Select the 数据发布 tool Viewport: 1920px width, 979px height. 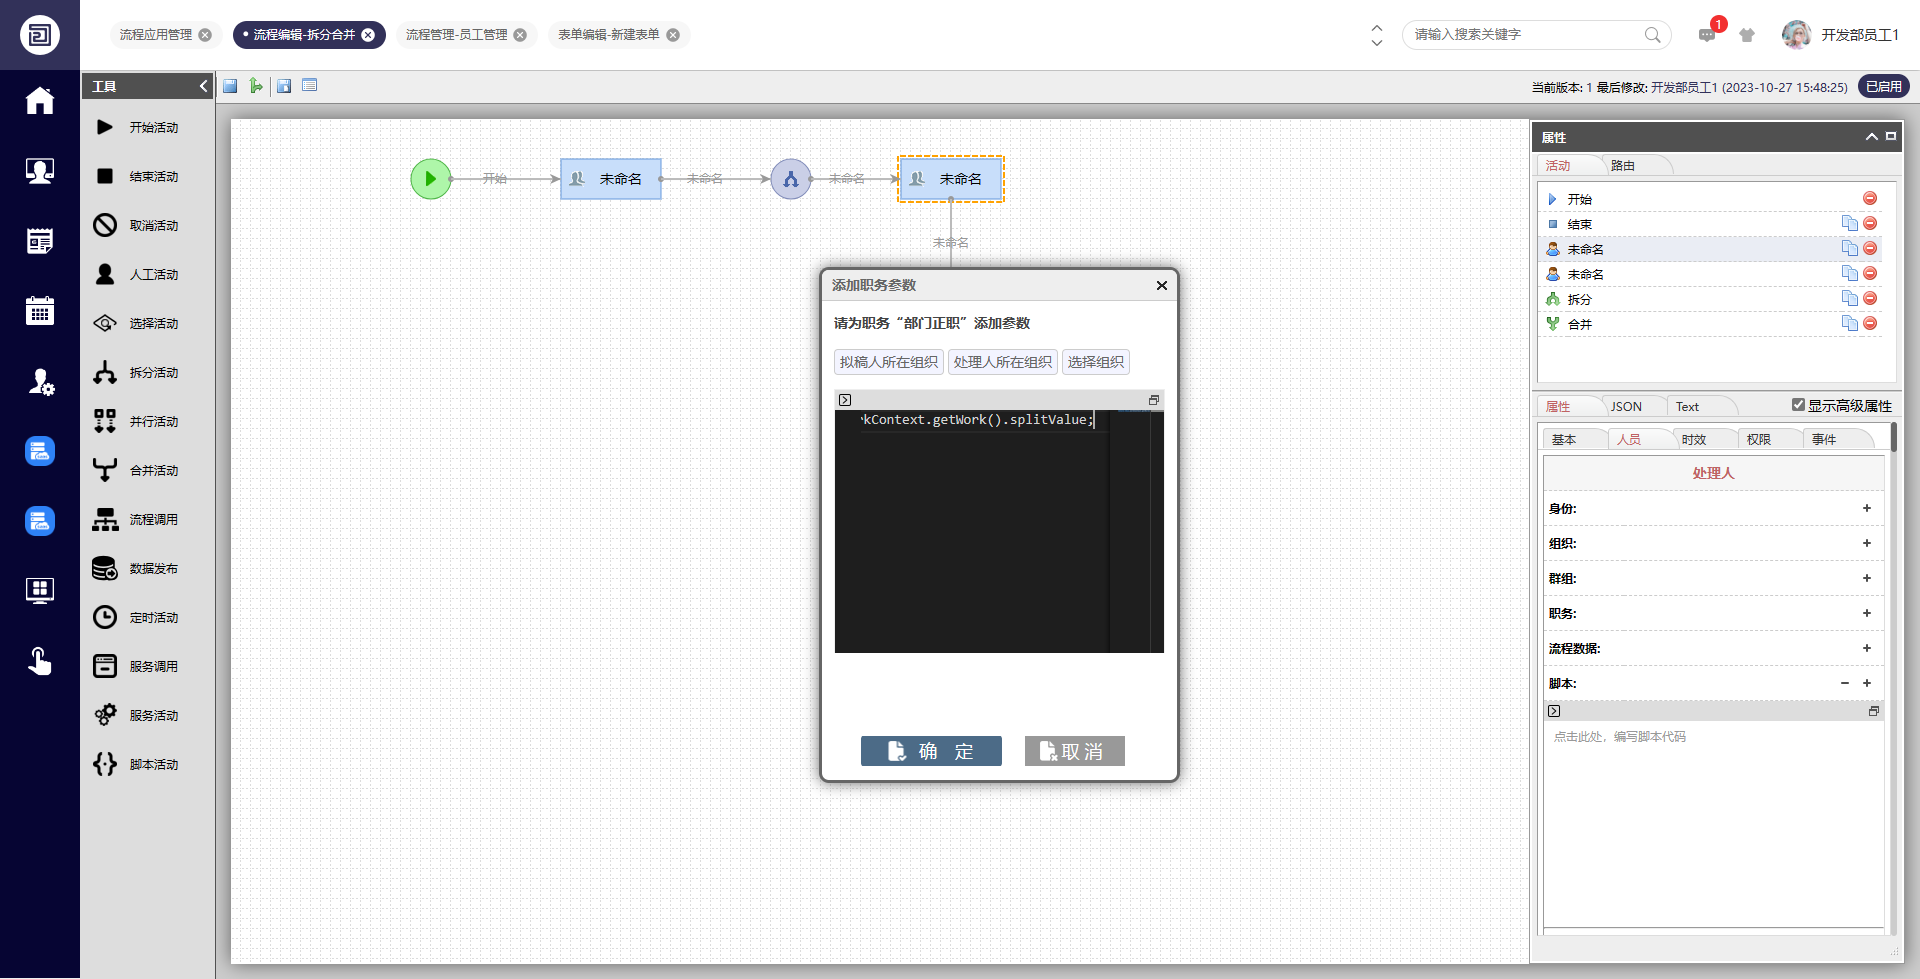tap(137, 568)
